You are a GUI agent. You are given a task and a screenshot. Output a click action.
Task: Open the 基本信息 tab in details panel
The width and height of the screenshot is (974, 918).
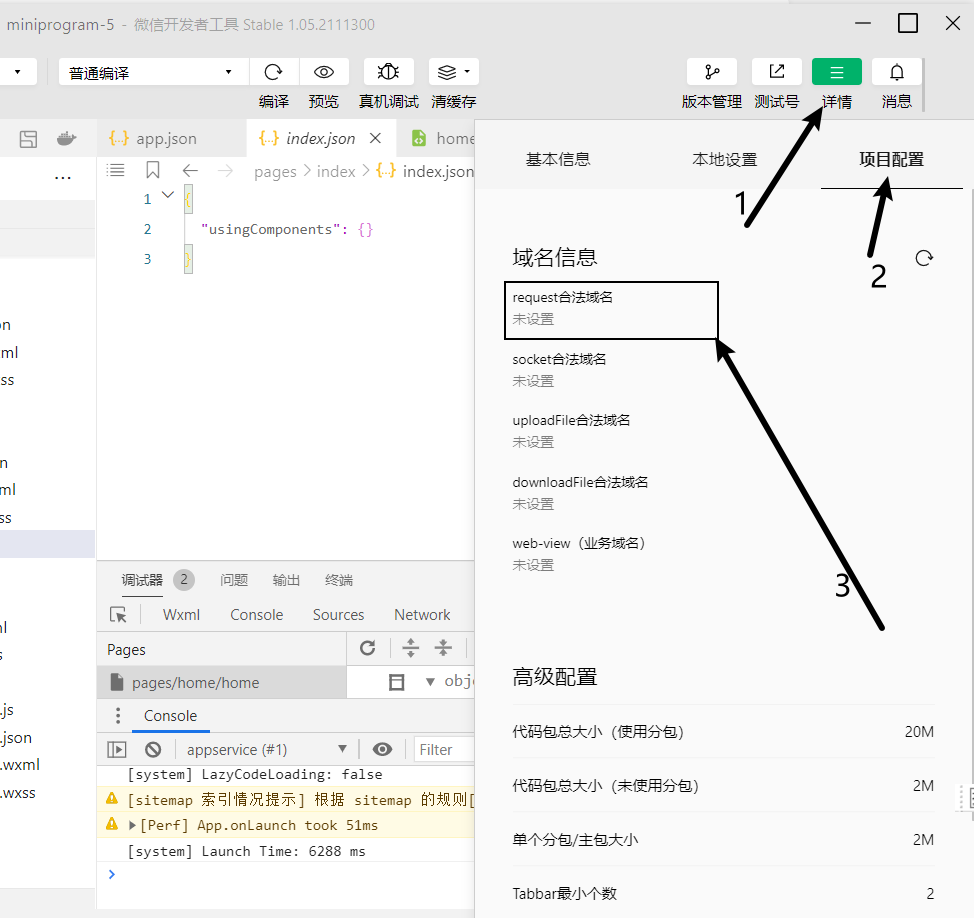558,160
